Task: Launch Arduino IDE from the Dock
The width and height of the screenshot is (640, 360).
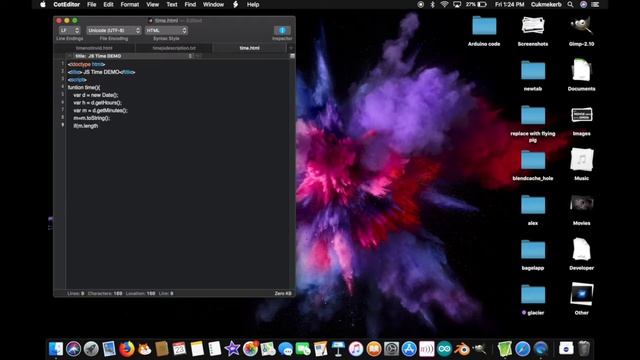Action: [x=444, y=349]
